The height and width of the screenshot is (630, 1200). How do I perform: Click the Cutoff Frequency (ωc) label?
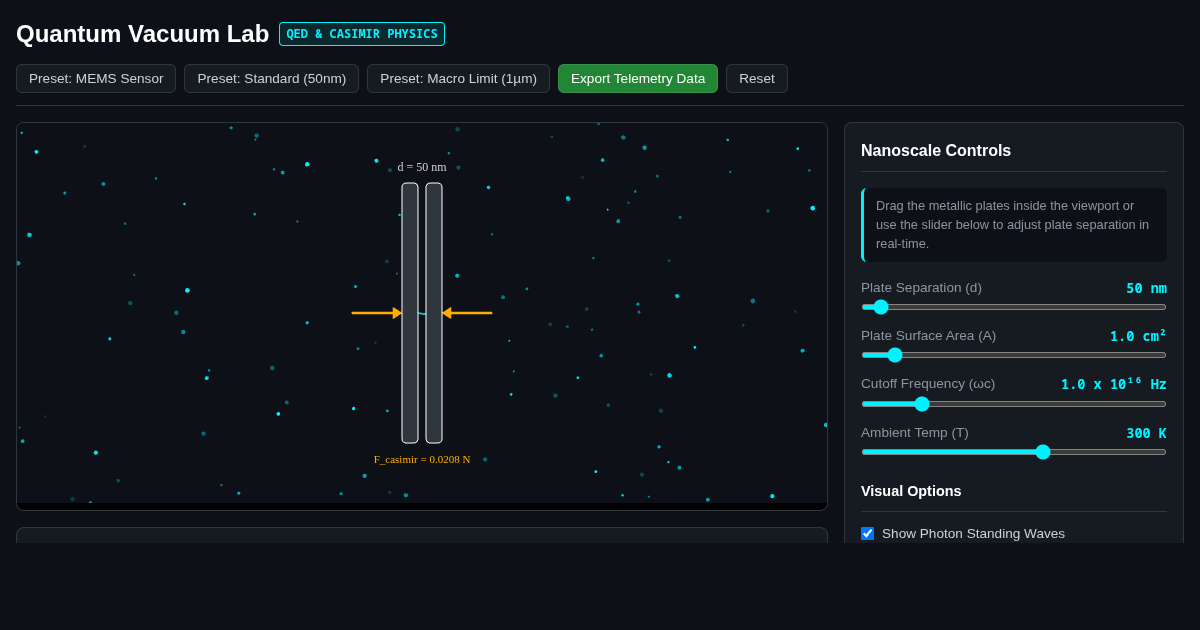(928, 384)
